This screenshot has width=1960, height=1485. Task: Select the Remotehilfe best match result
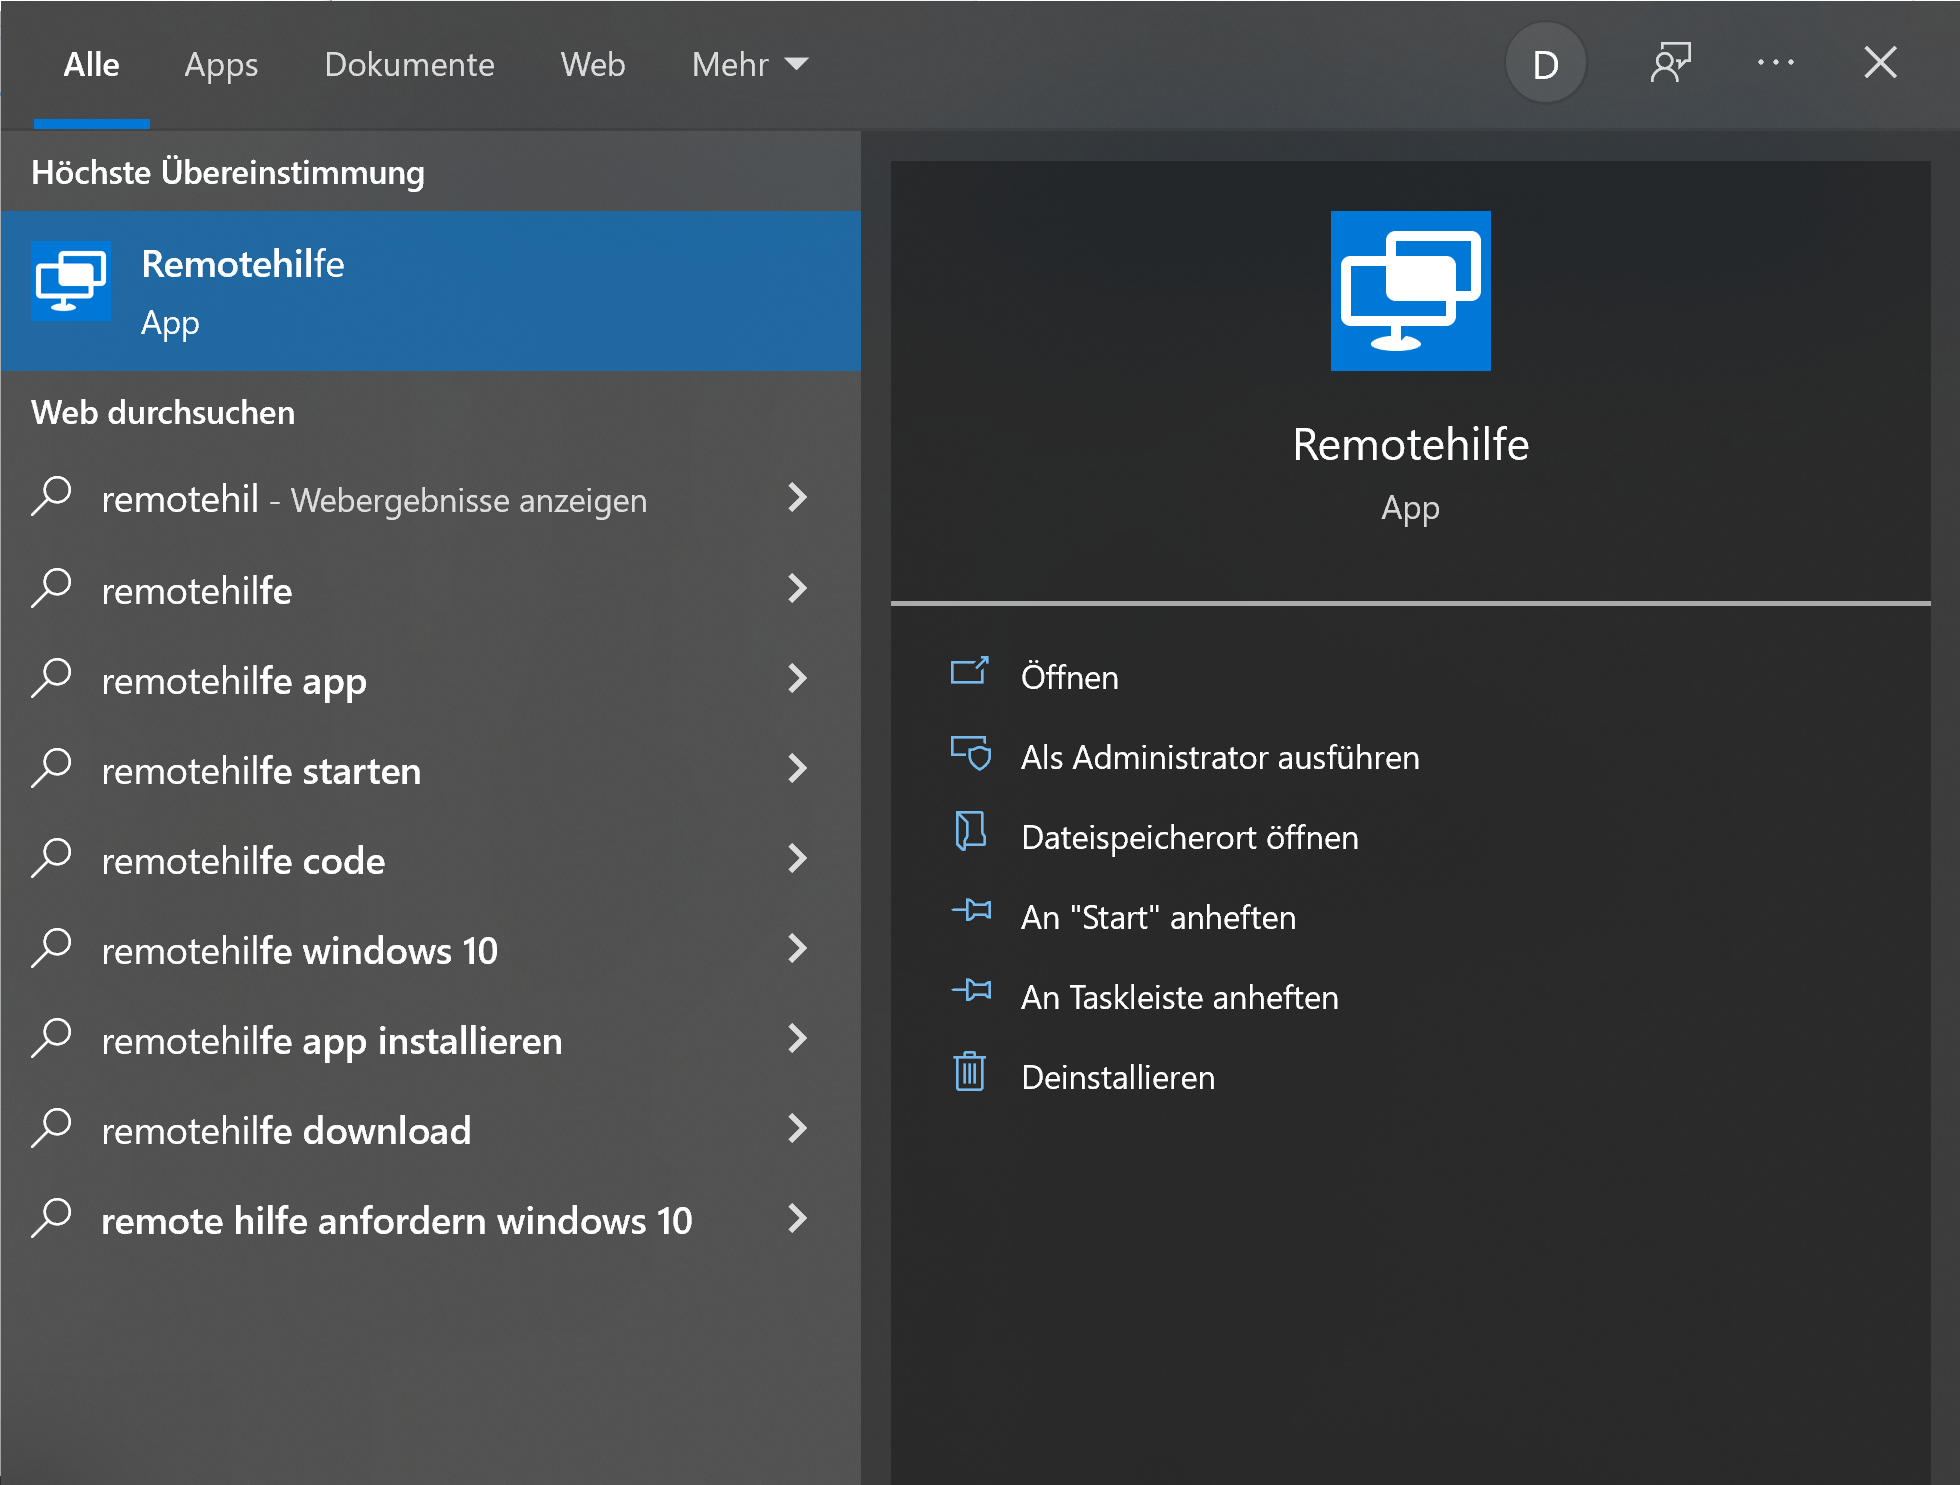point(430,291)
